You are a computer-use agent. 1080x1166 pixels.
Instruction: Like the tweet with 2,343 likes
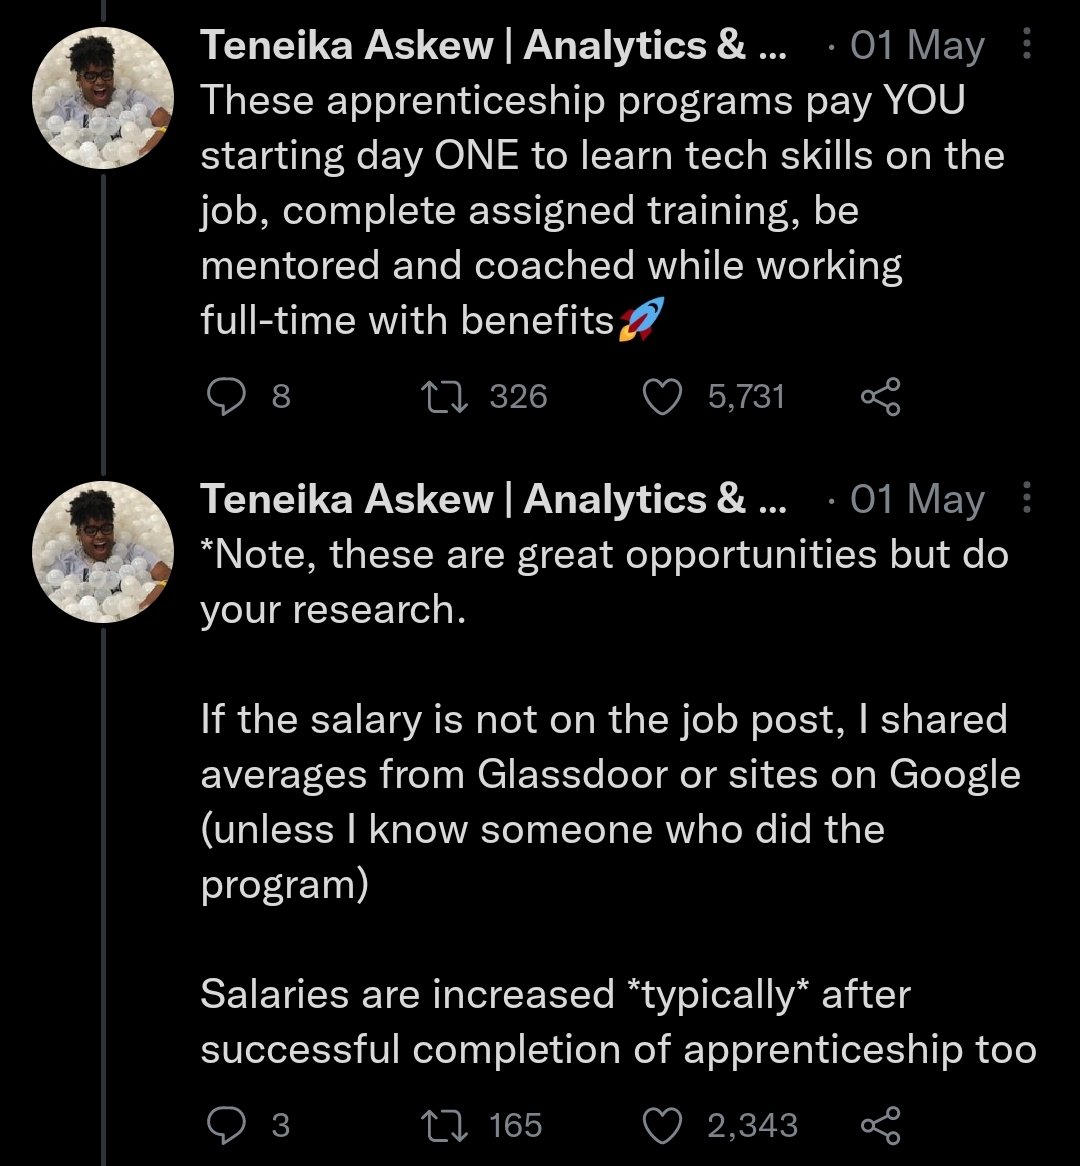tap(660, 1125)
